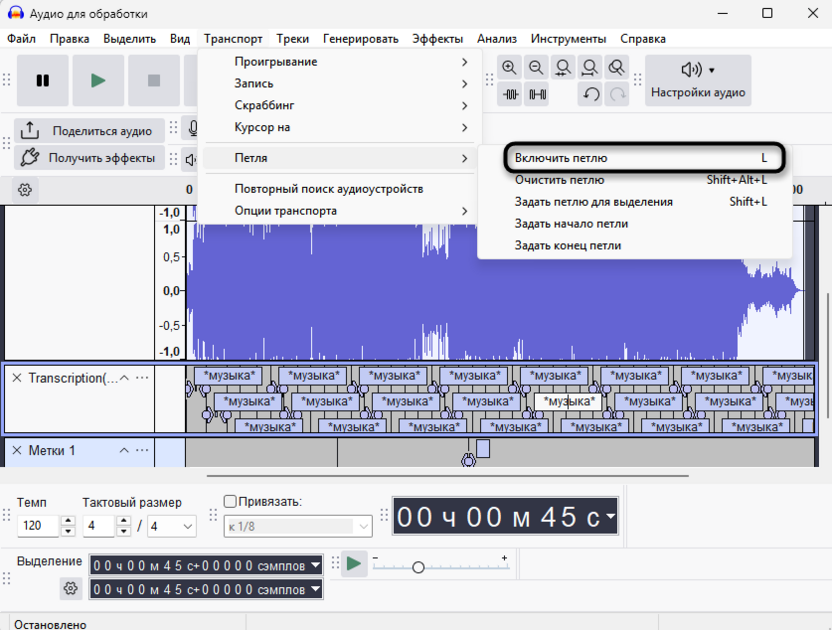Expand Курсор на submenu
Screen dimensions: 832x630
click(340, 127)
